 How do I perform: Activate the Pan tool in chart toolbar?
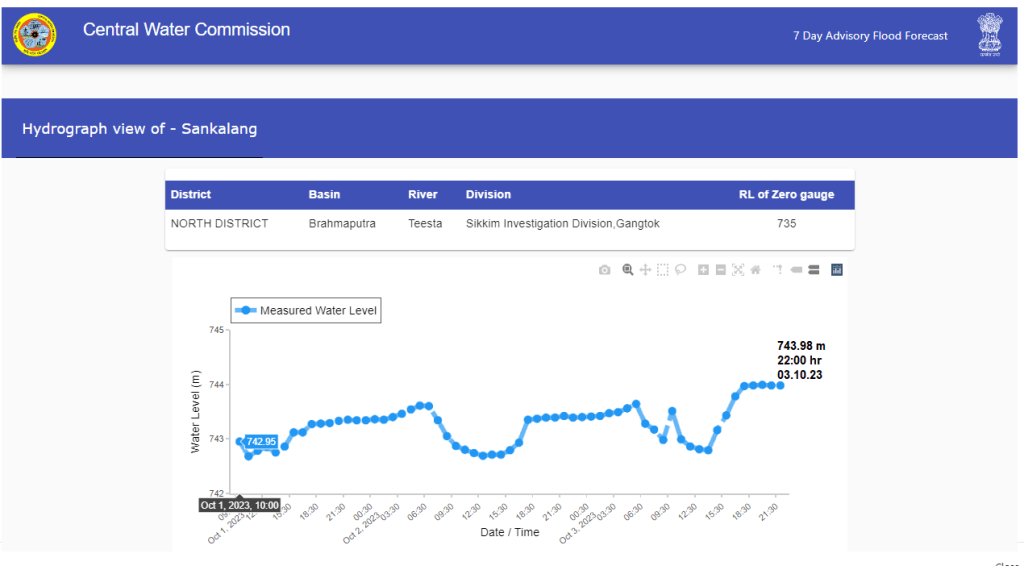tap(645, 270)
